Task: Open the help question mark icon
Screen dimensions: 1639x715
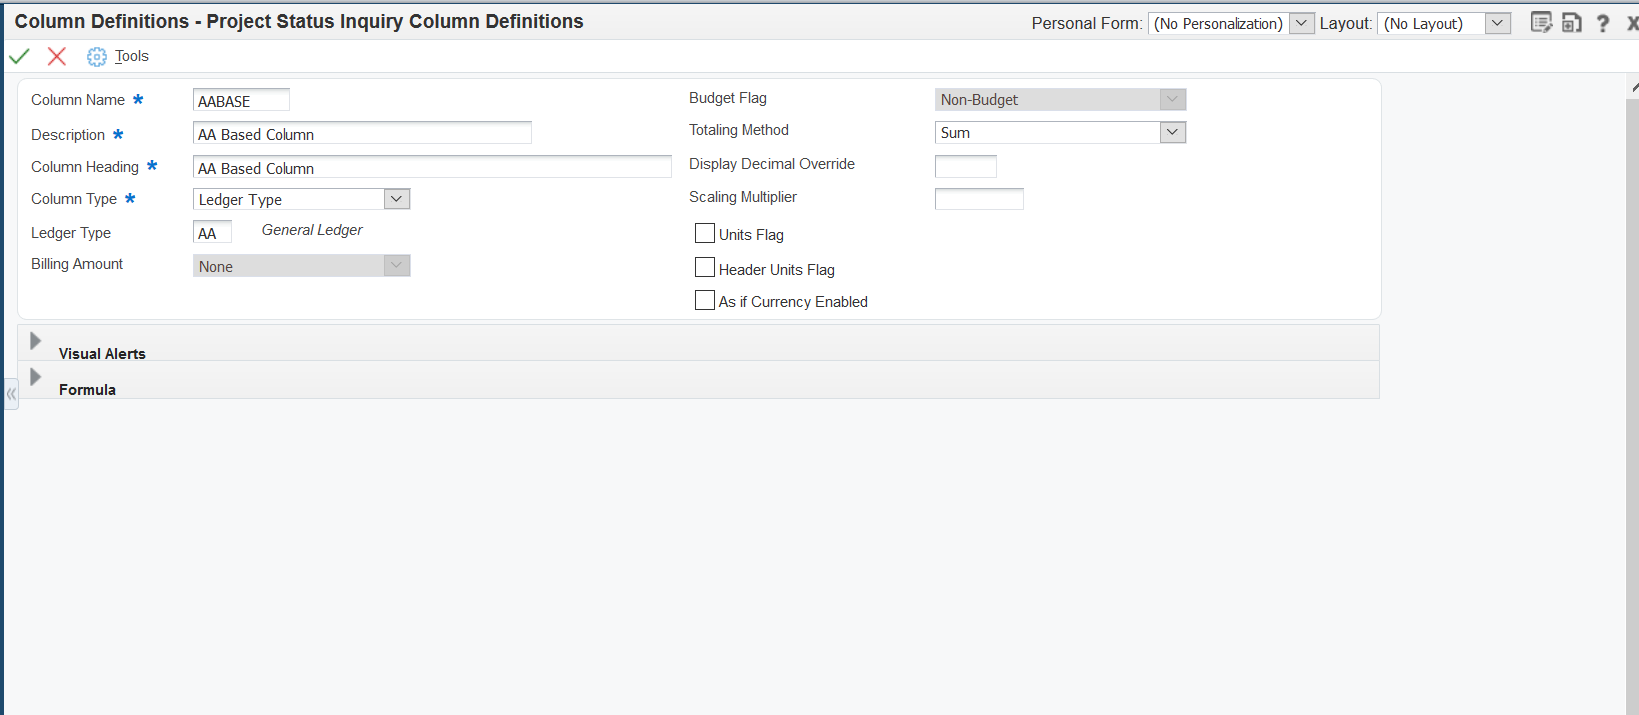Action: point(1603,23)
